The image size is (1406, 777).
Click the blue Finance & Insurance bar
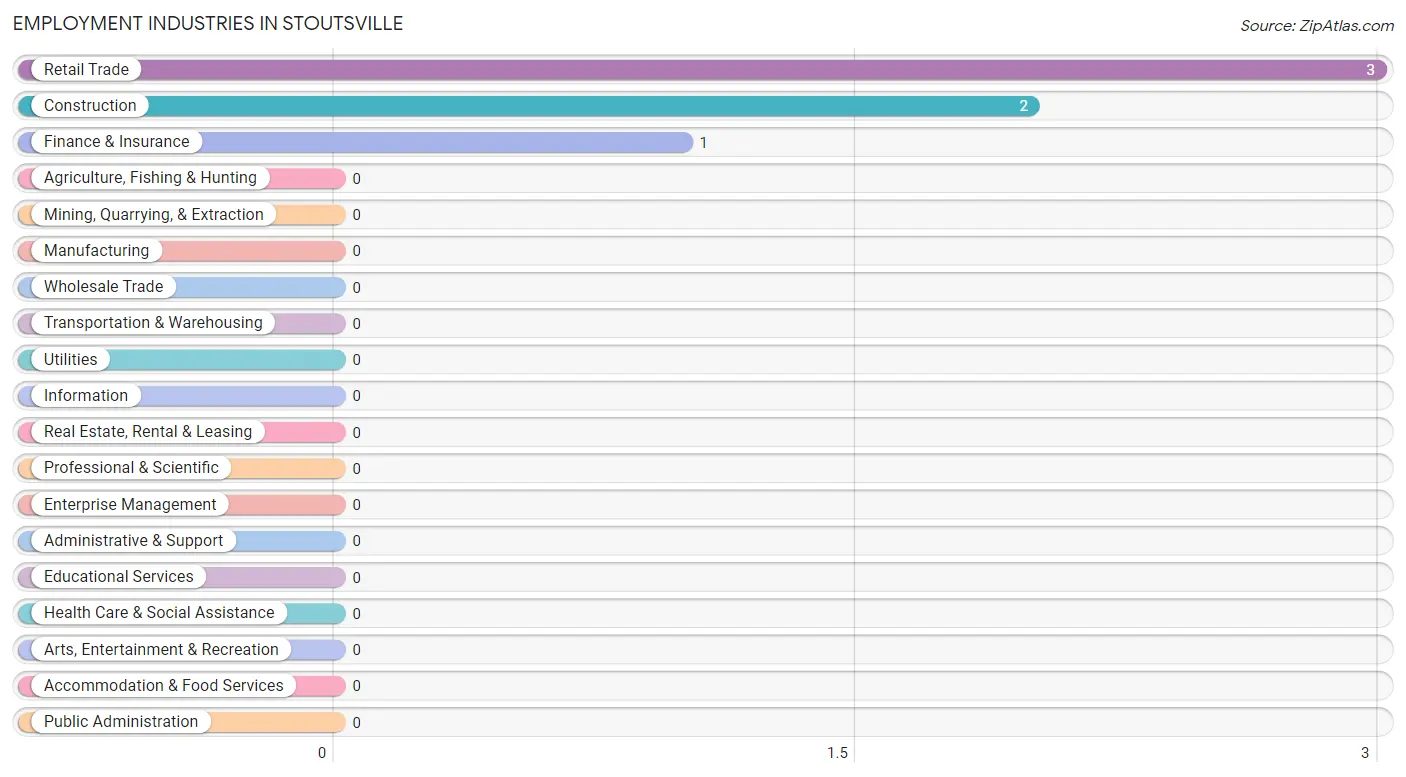tap(355, 142)
